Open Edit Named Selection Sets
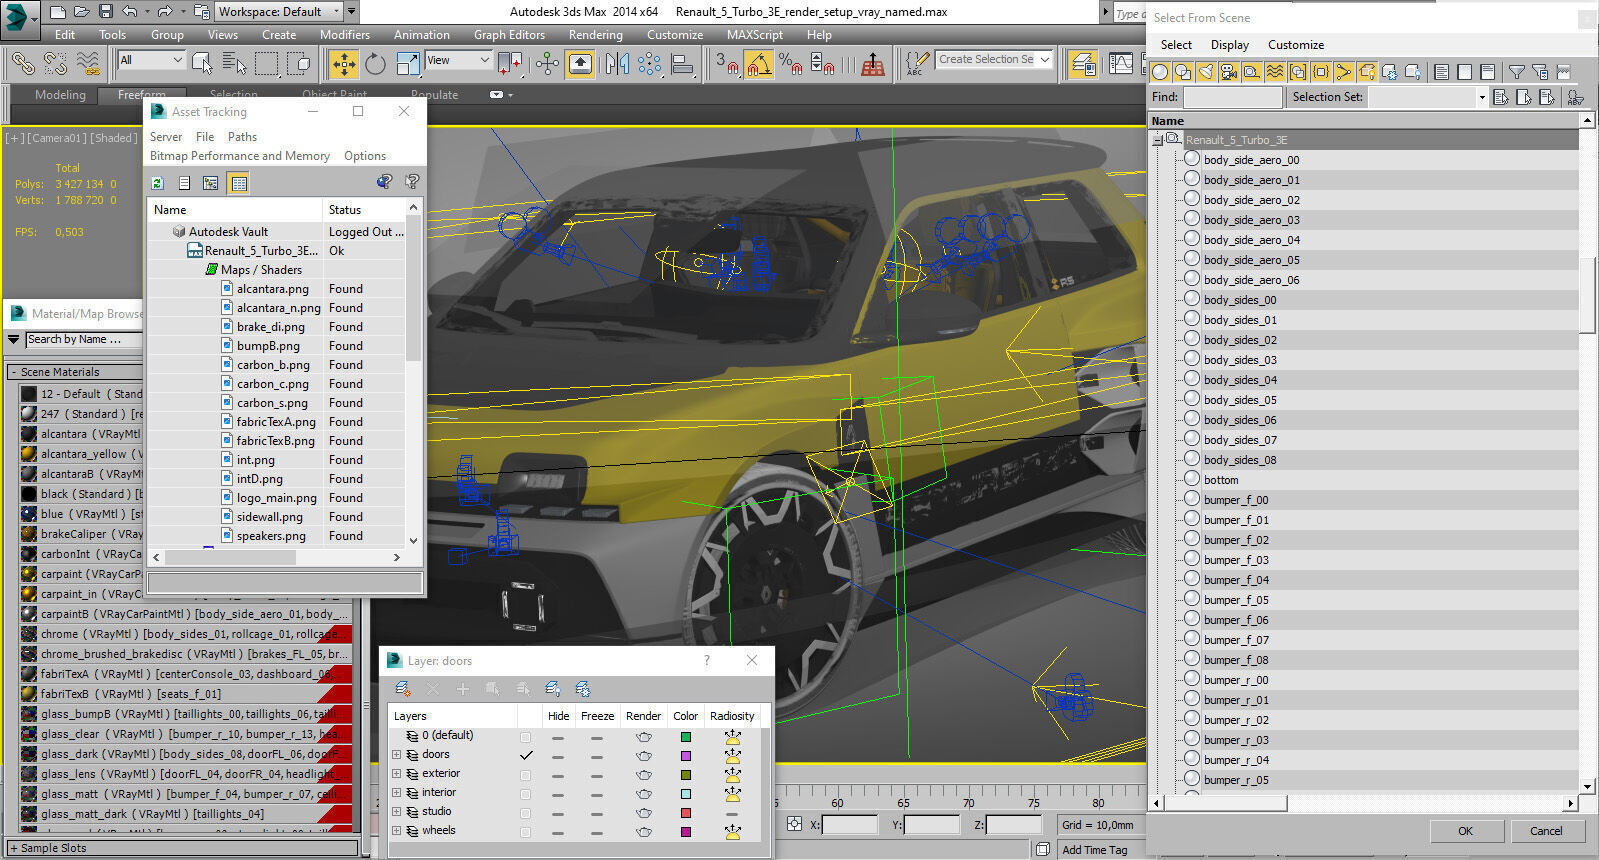Image resolution: width=1599 pixels, height=860 pixels. coord(916,64)
